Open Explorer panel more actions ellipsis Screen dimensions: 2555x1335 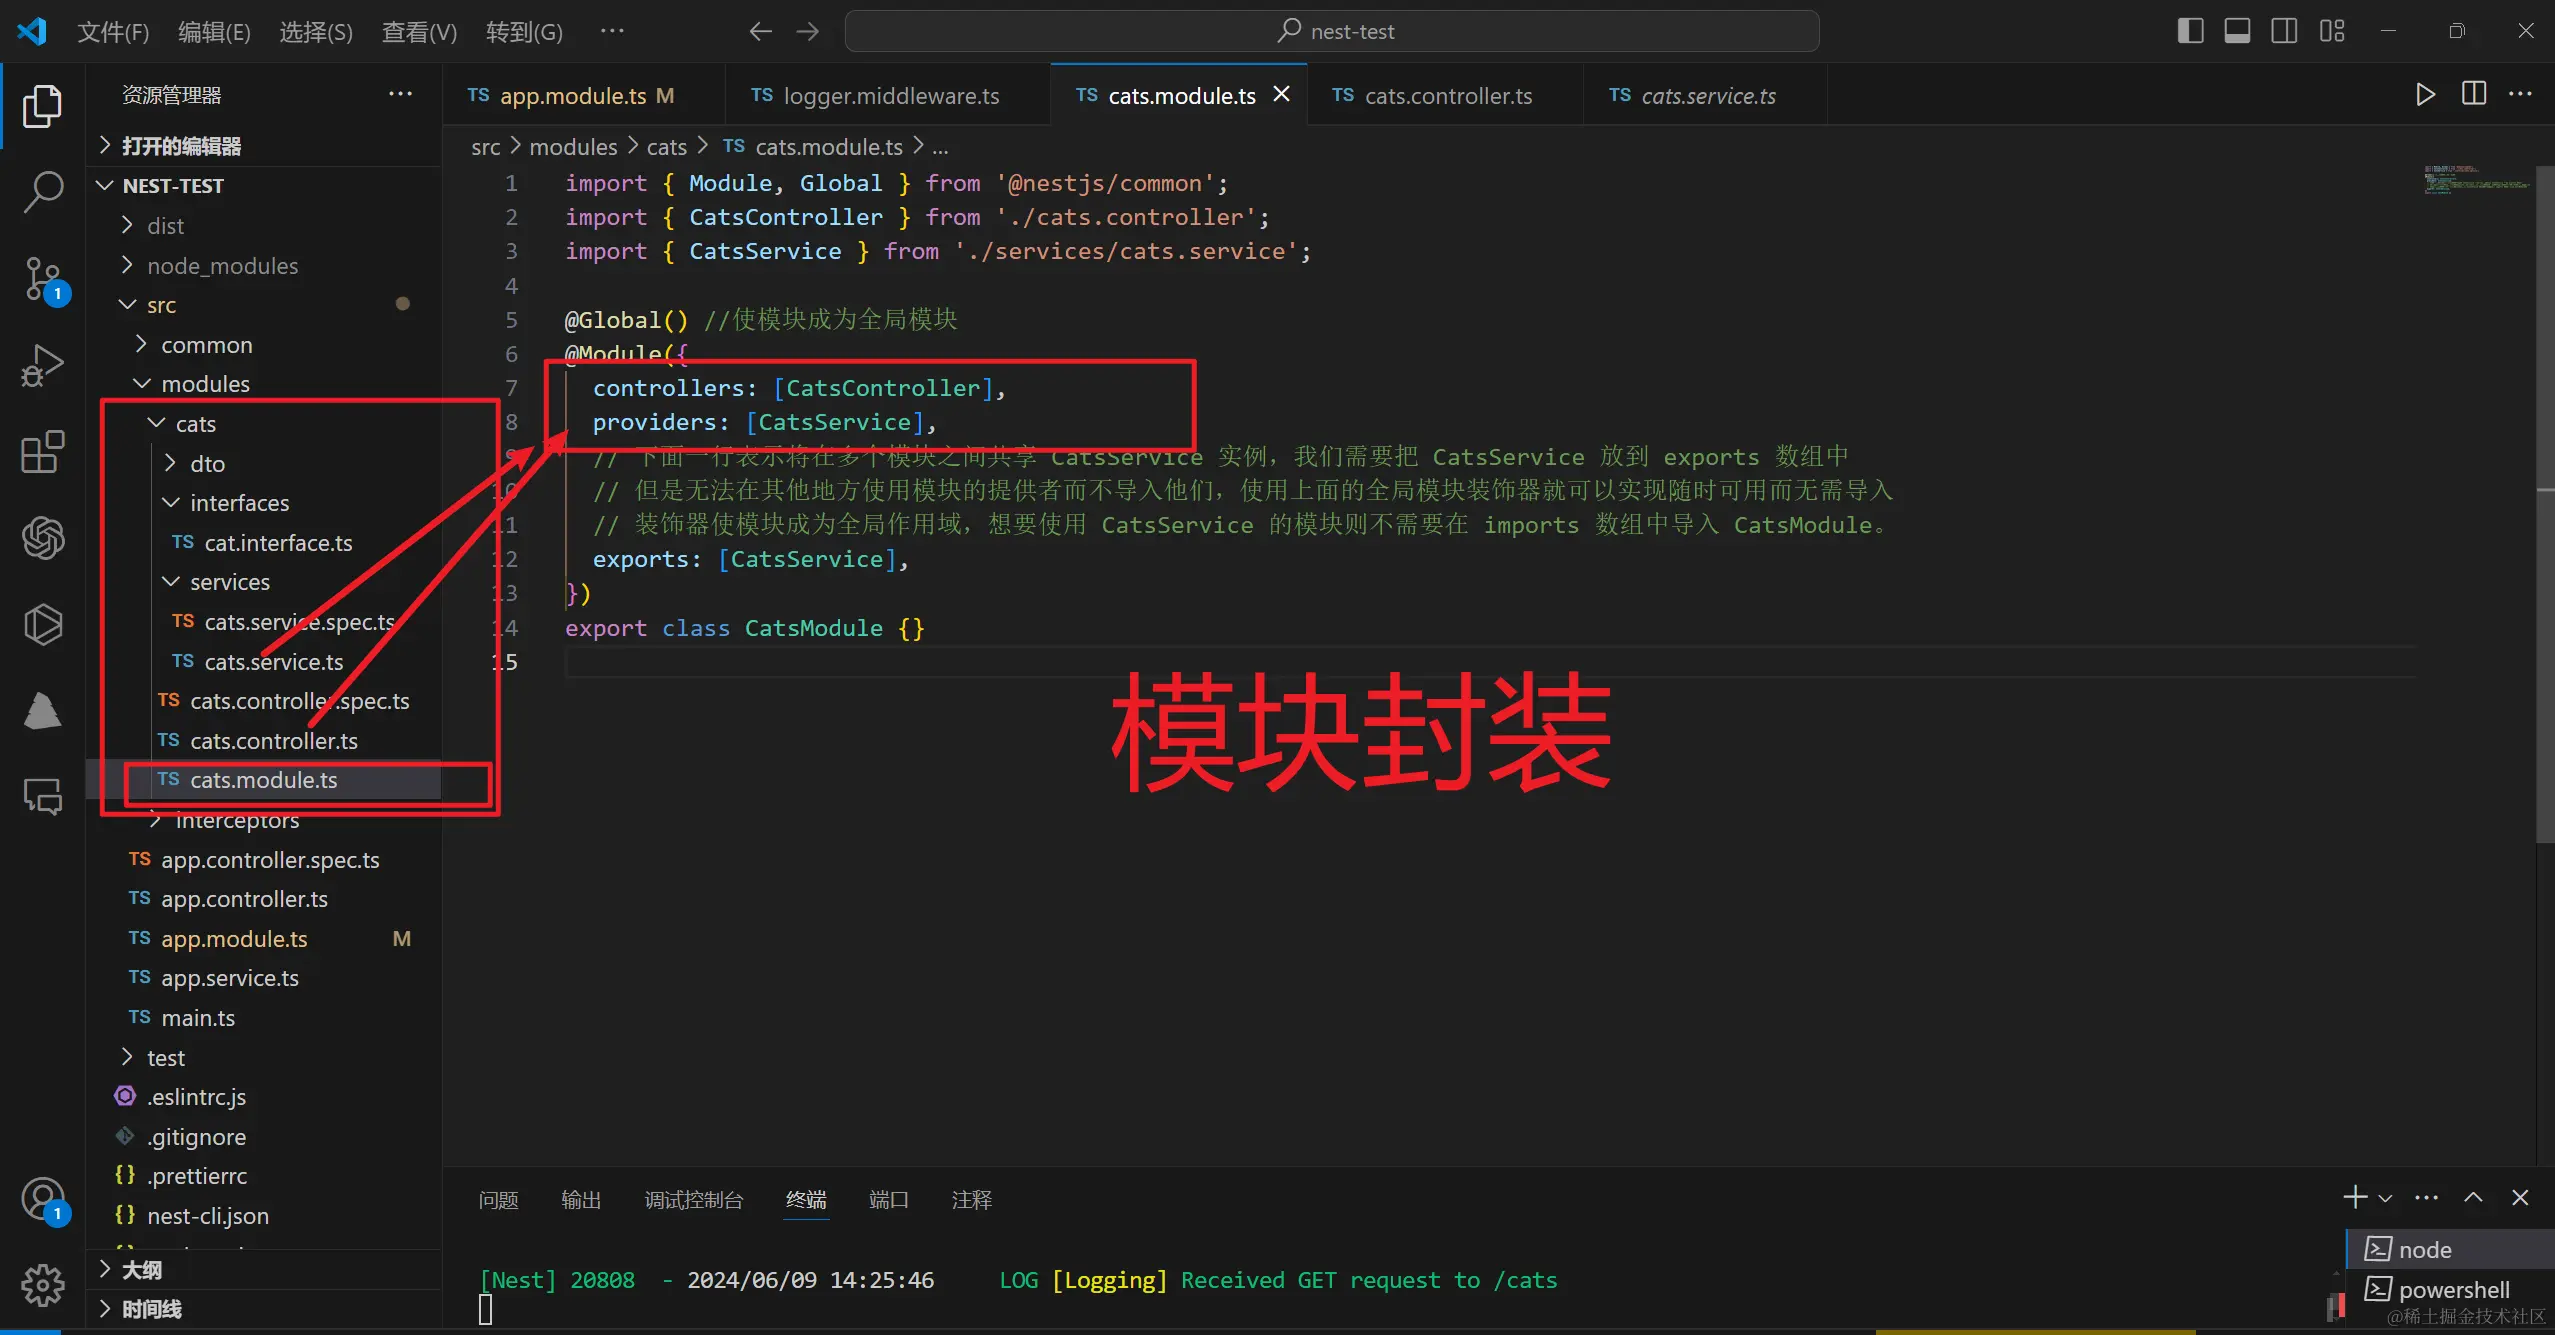pos(400,94)
